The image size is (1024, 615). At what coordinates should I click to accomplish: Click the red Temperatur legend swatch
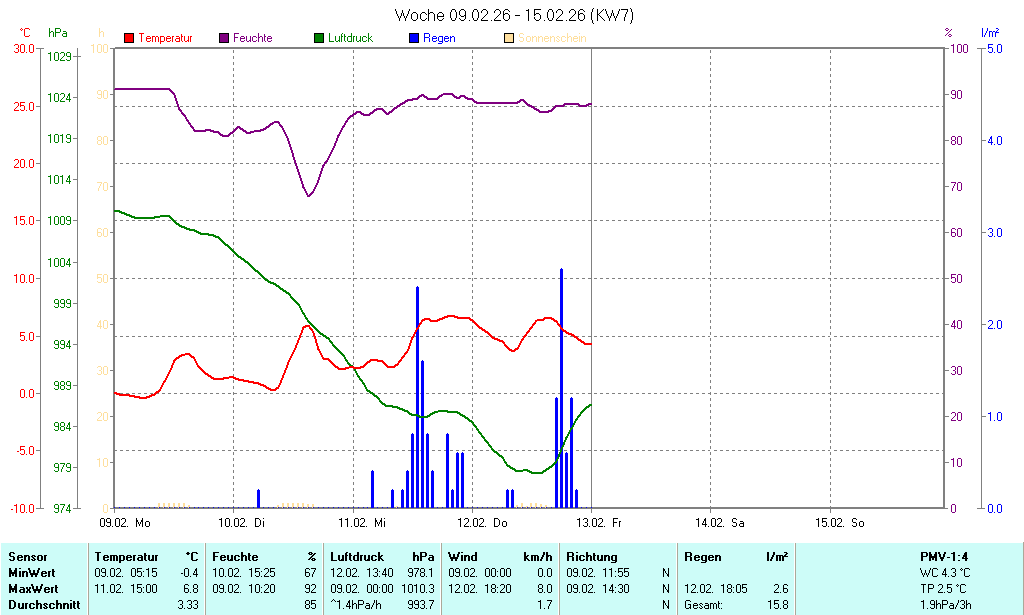click(129, 38)
